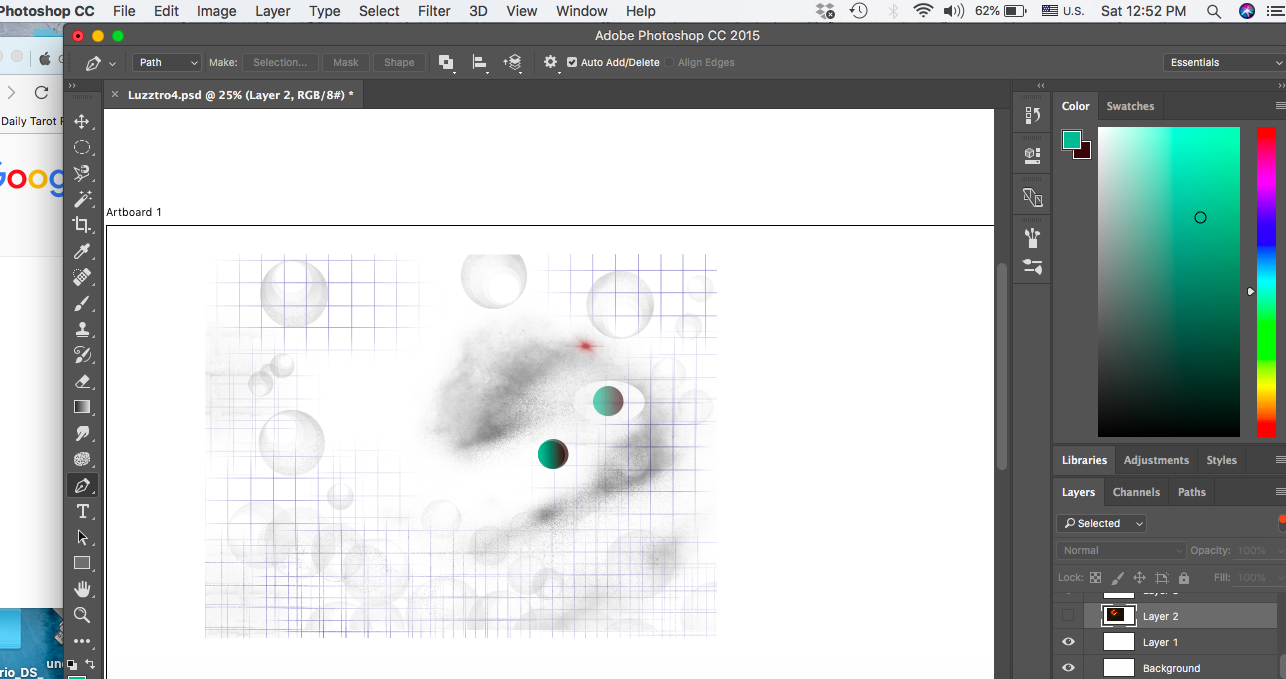
Task: Click the Mask button in options bar
Action: tap(345, 62)
